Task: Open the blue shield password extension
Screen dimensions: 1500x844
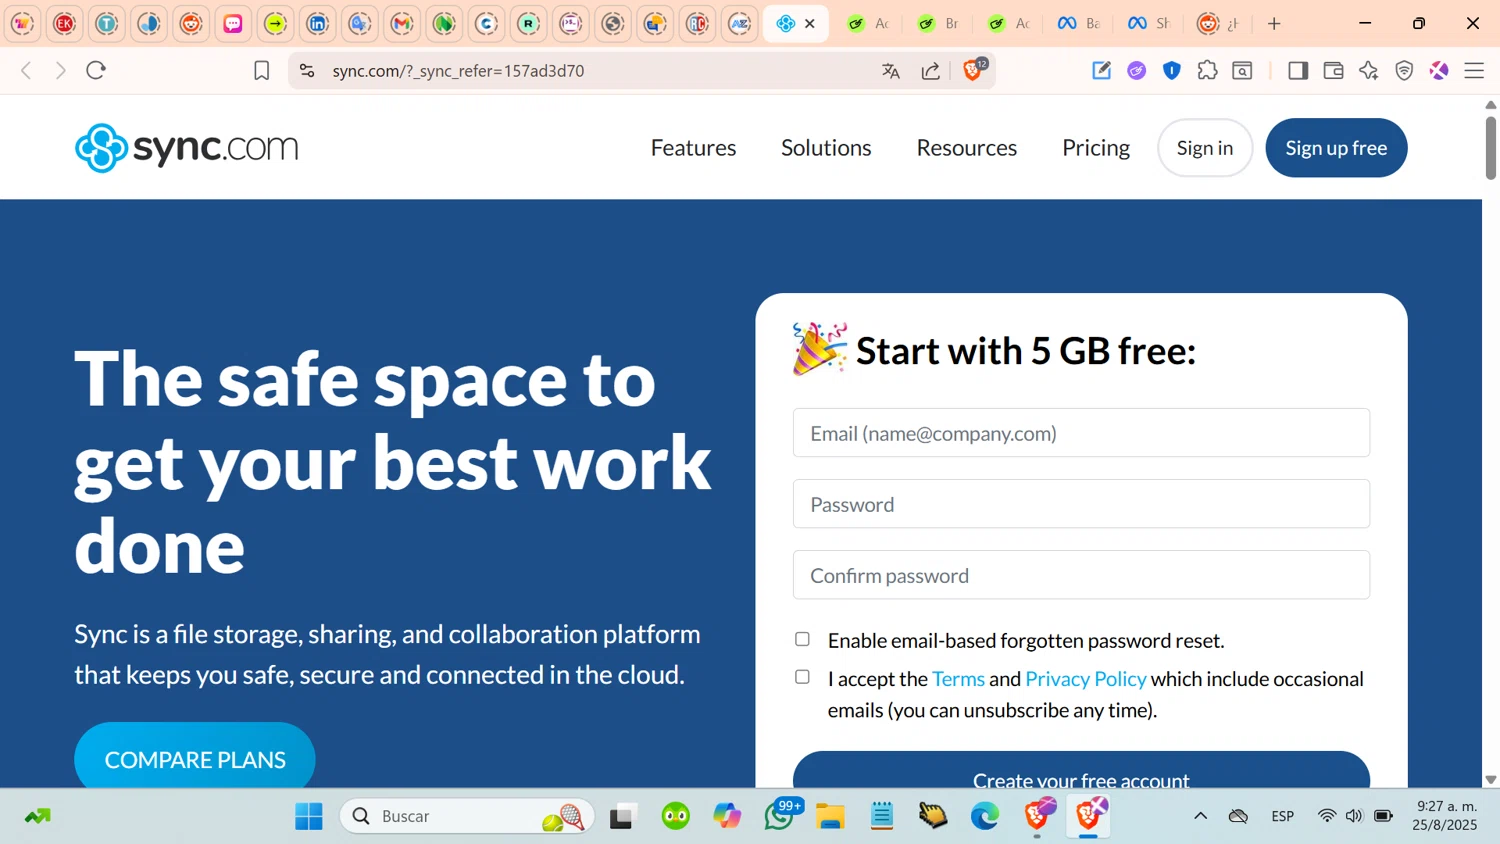Action: [x=1172, y=70]
